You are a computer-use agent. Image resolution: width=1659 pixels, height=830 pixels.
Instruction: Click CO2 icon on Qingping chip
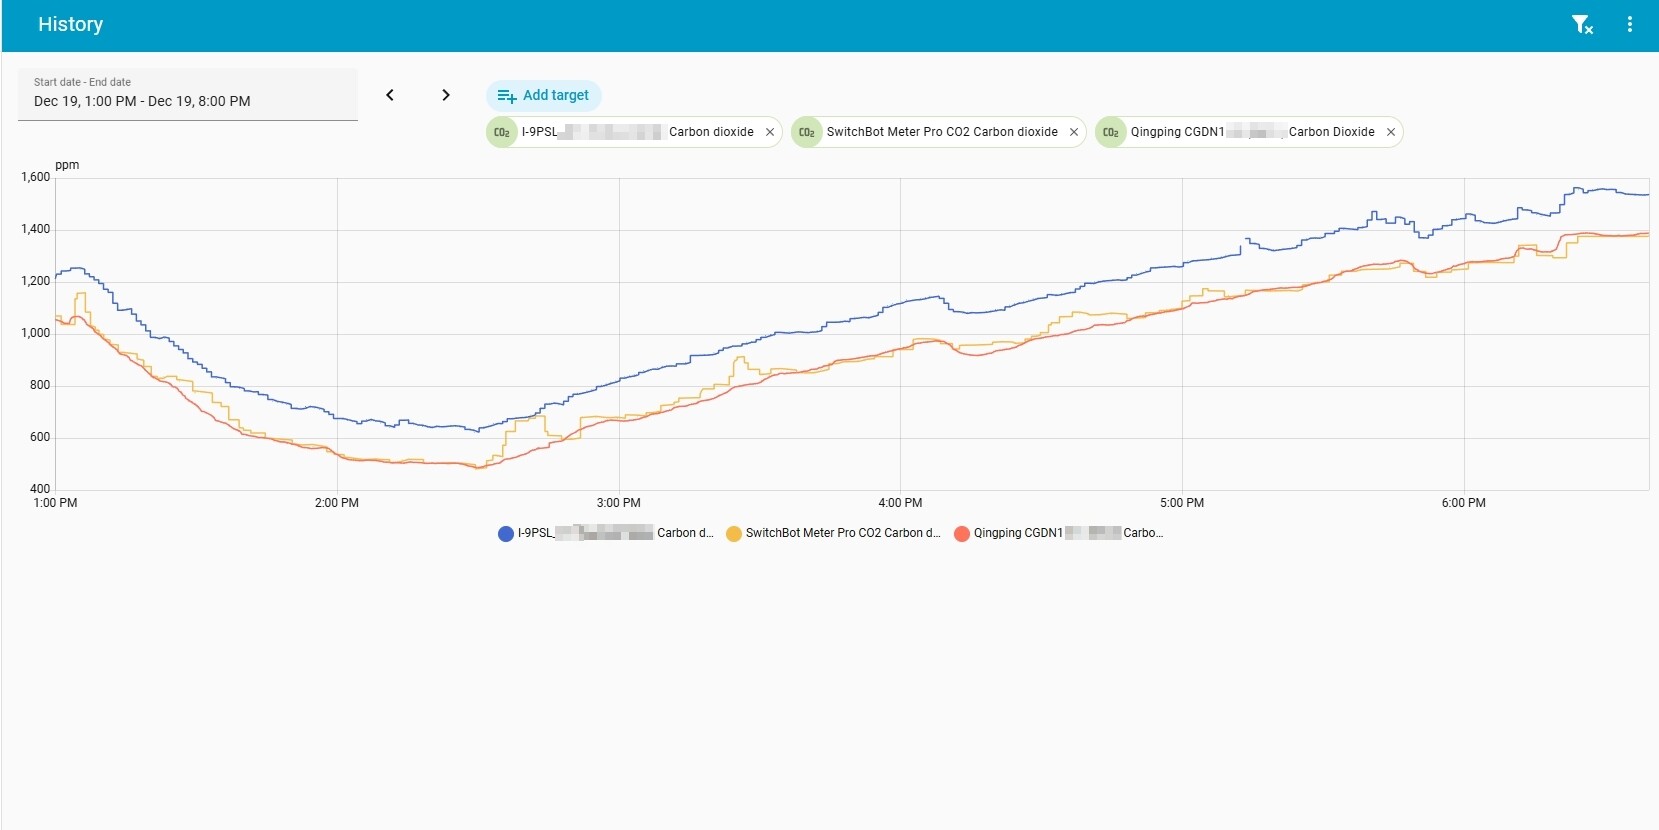(1111, 132)
